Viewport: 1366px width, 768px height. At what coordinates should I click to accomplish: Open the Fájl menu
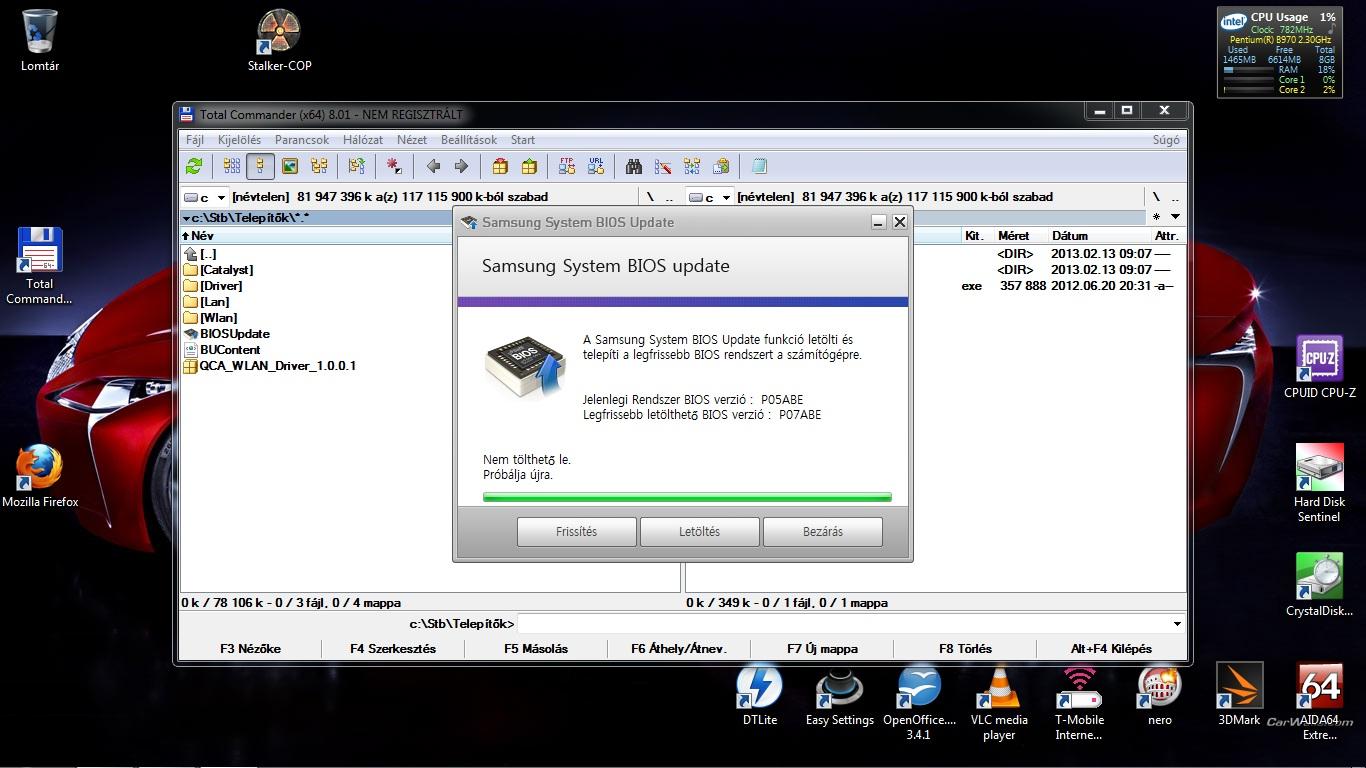[195, 140]
